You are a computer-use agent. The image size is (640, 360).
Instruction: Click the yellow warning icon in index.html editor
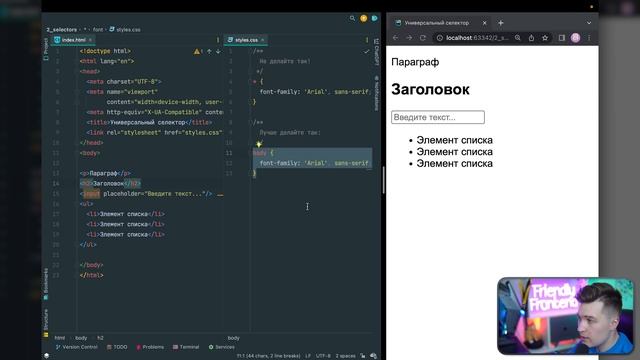click(x=197, y=51)
